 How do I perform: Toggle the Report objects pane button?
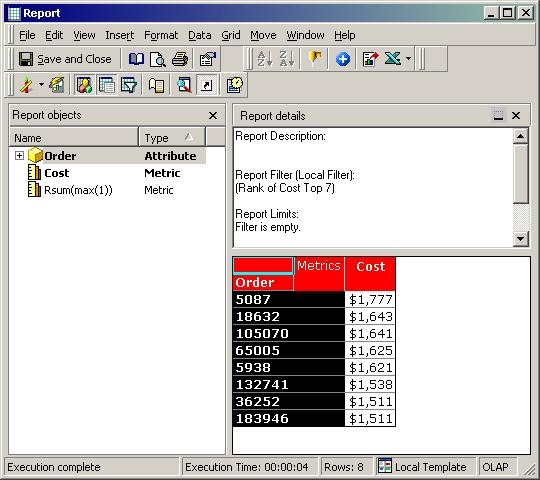click(84, 85)
